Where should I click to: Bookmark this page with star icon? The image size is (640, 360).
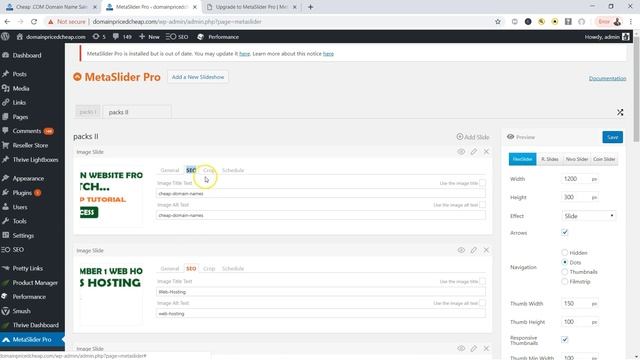(x=498, y=22)
